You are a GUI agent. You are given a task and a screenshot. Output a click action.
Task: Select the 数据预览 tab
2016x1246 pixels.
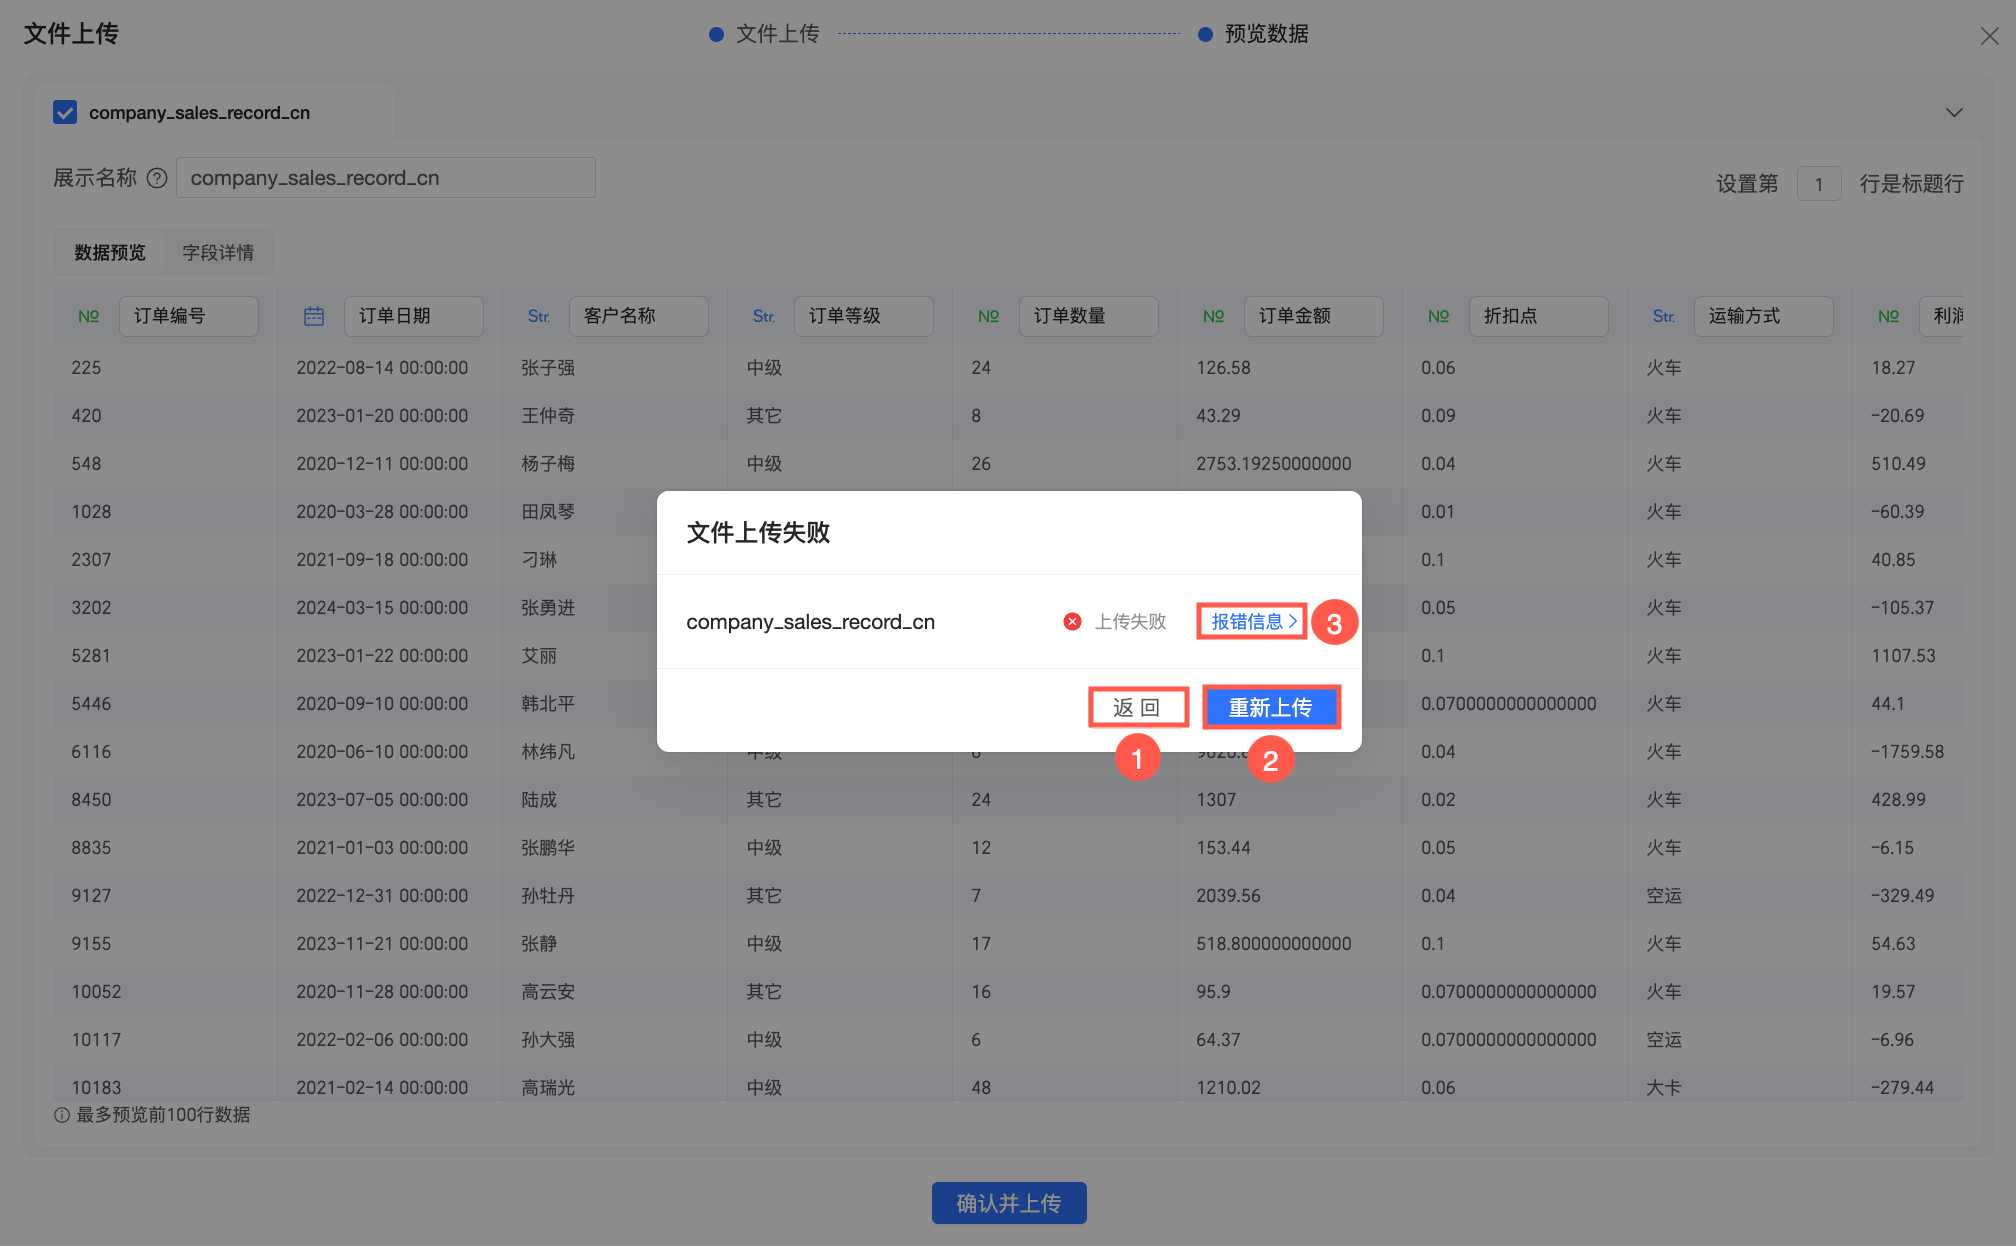[x=110, y=253]
